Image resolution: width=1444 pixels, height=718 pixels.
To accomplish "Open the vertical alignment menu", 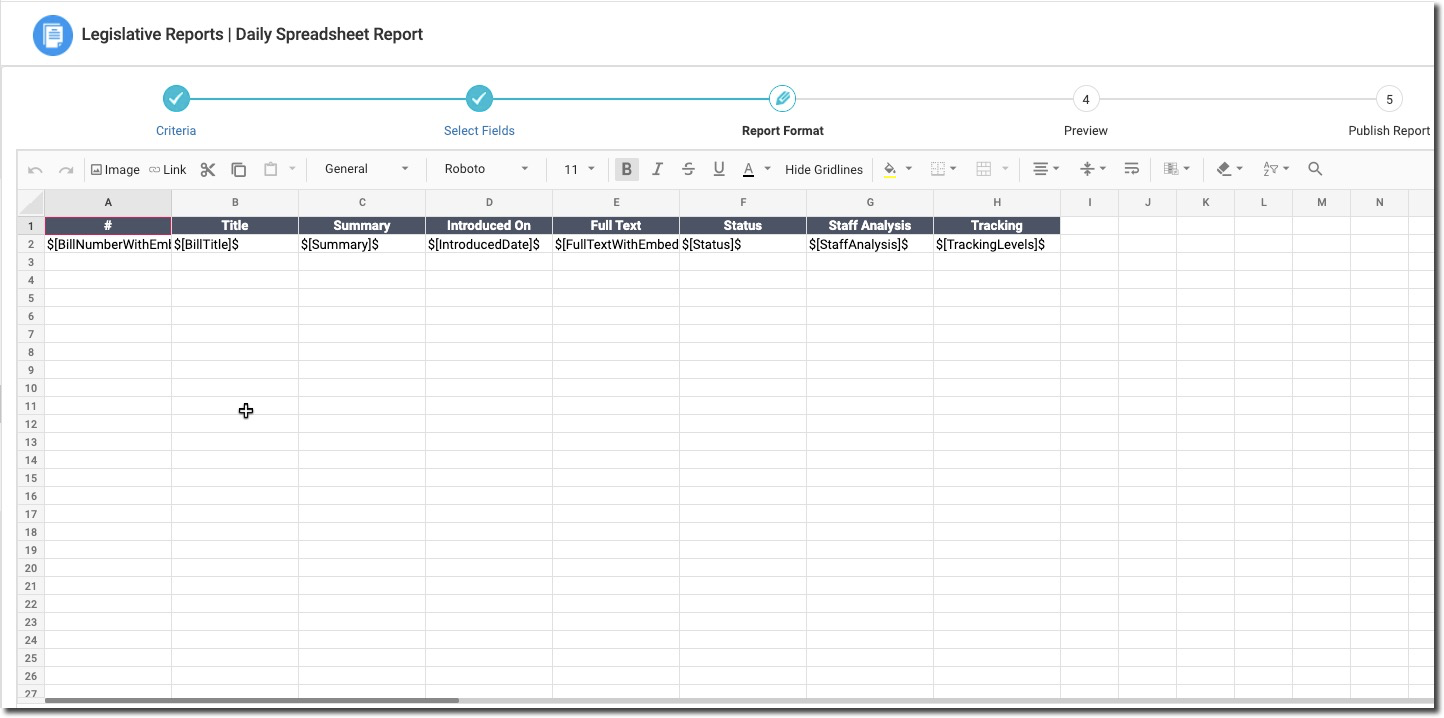I will tap(1094, 169).
